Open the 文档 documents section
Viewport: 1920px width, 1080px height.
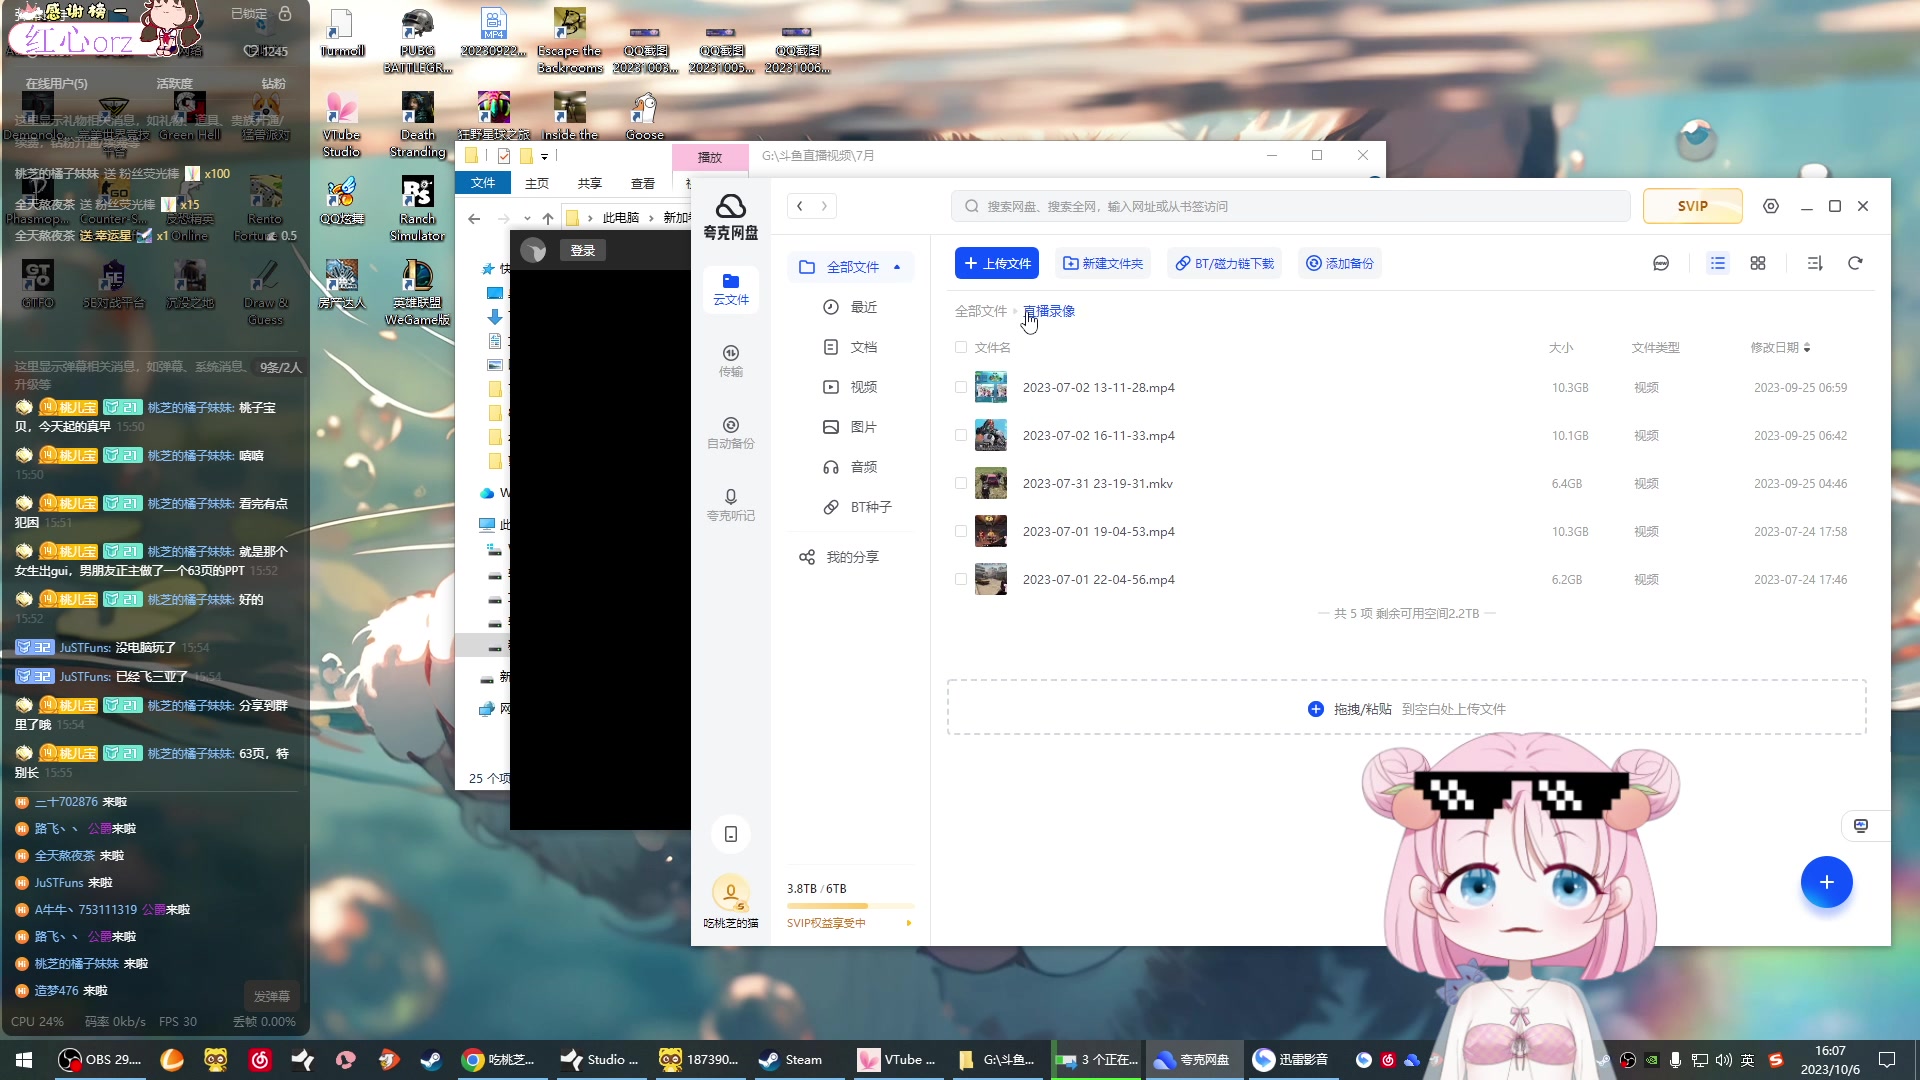click(850, 347)
